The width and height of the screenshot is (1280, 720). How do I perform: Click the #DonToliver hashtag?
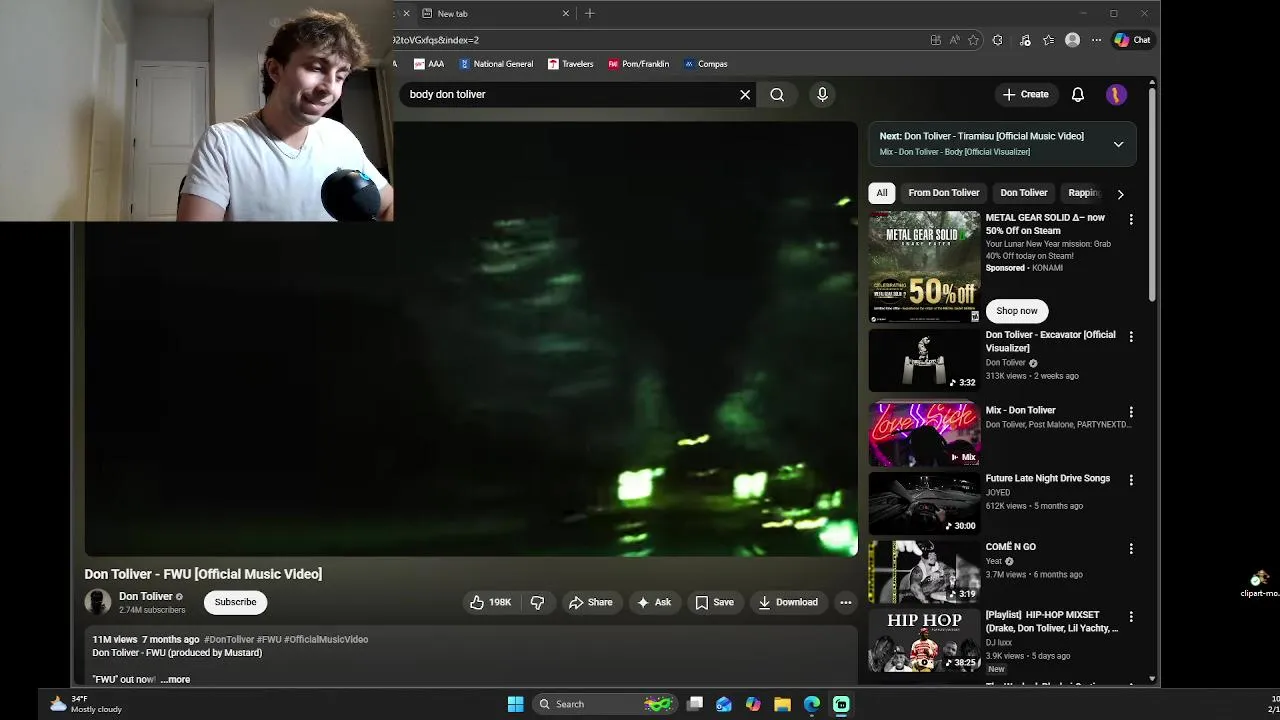(229, 639)
